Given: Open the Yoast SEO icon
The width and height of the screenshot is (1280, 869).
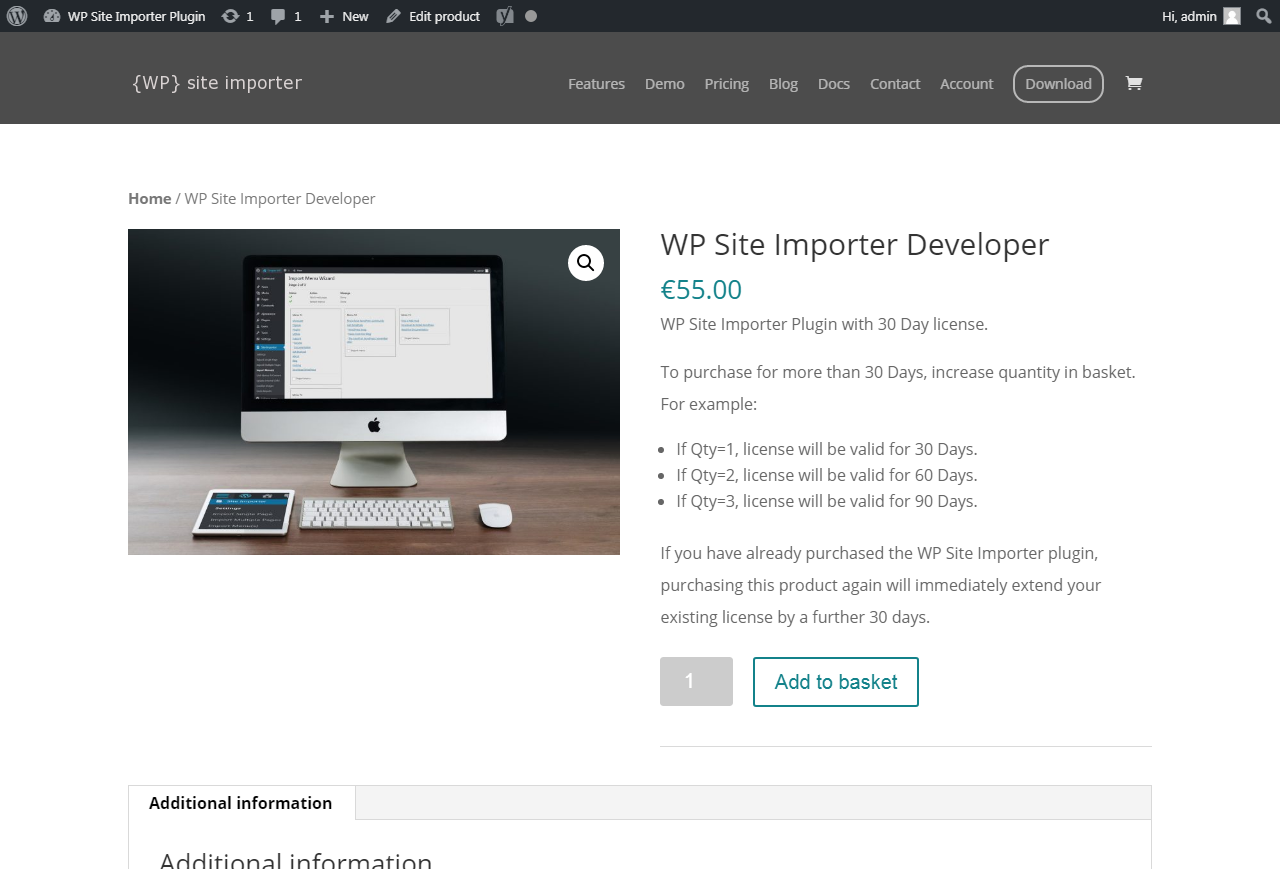Looking at the screenshot, I should coord(505,16).
